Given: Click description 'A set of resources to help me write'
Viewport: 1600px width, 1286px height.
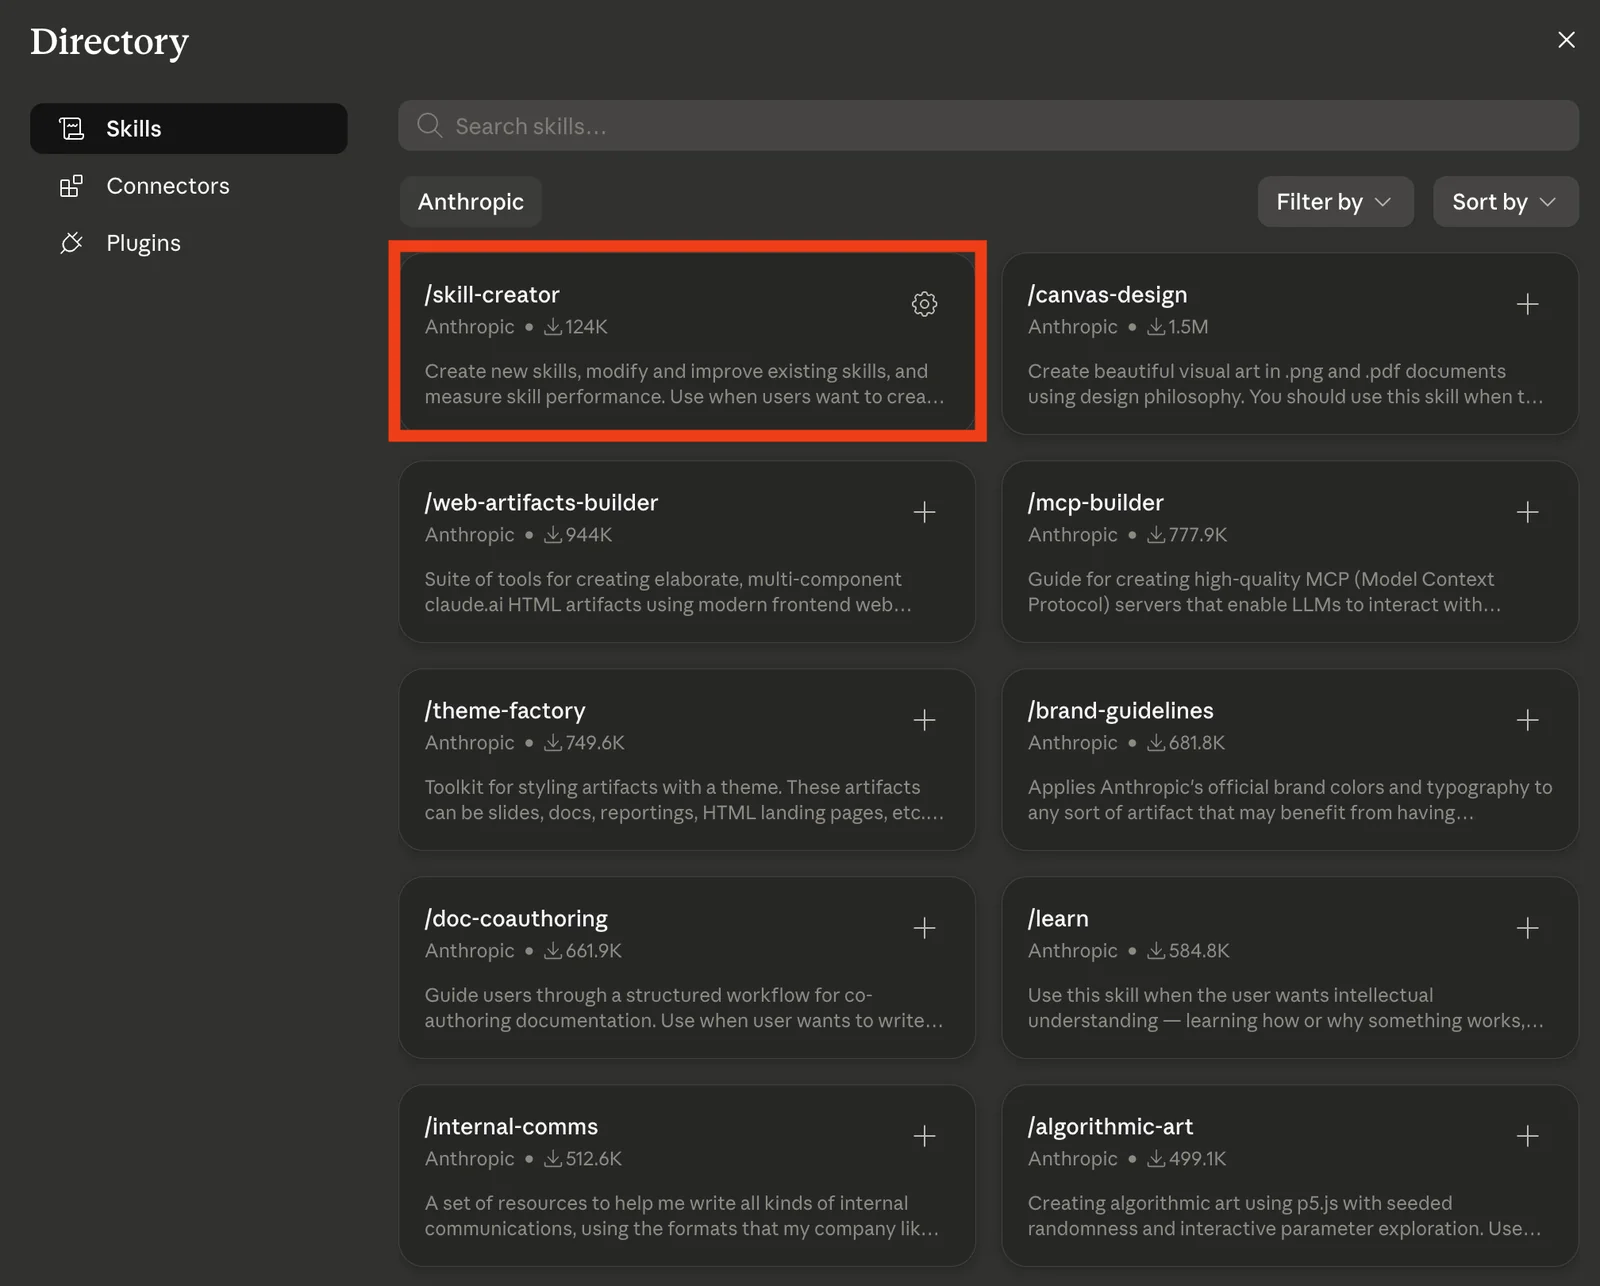Looking at the screenshot, I should (x=682, y=1216).
